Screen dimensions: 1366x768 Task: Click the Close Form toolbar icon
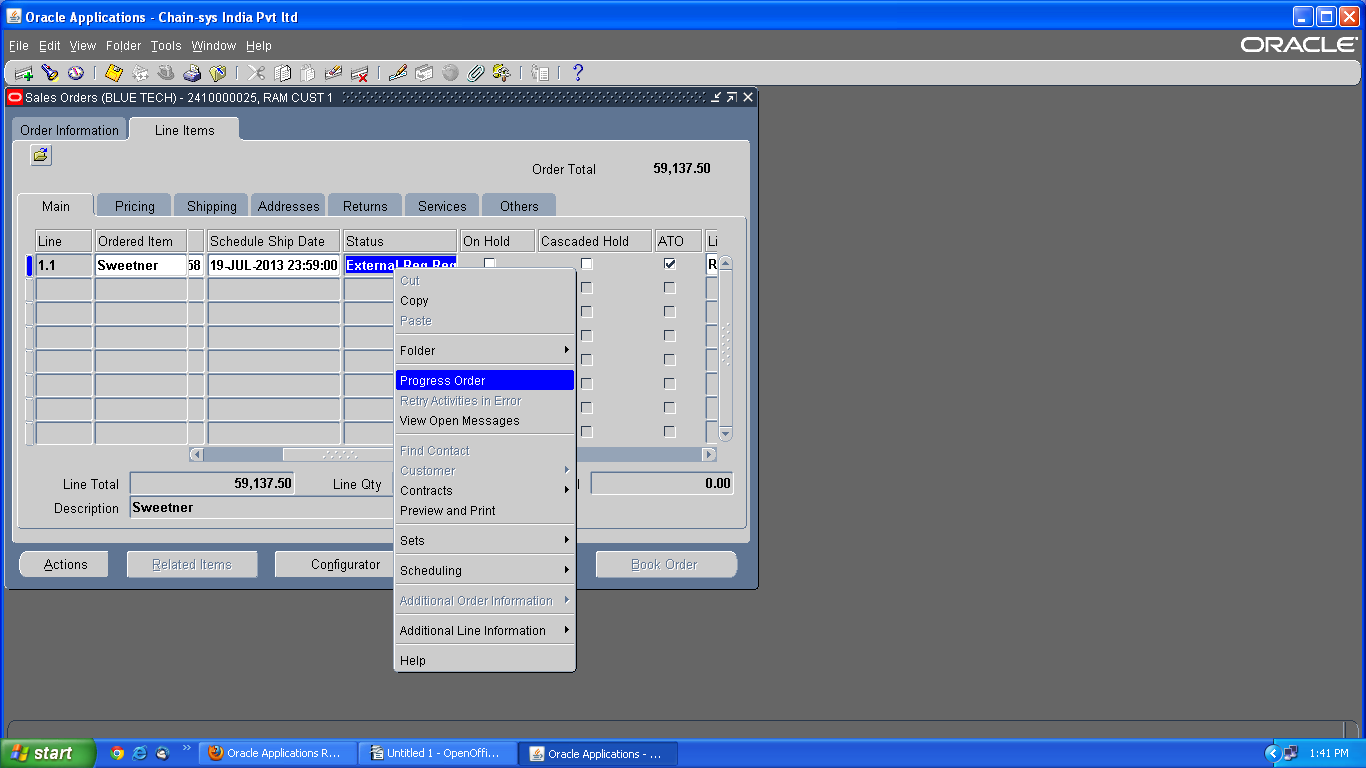[x=217, y=73]
